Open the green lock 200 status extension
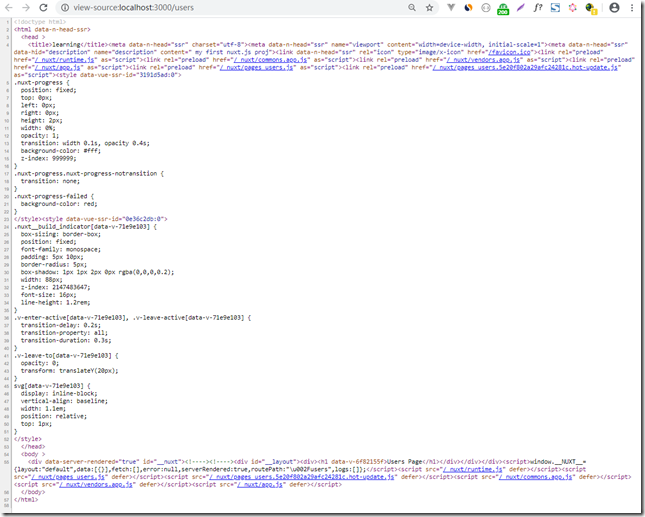 pos(503,8)
